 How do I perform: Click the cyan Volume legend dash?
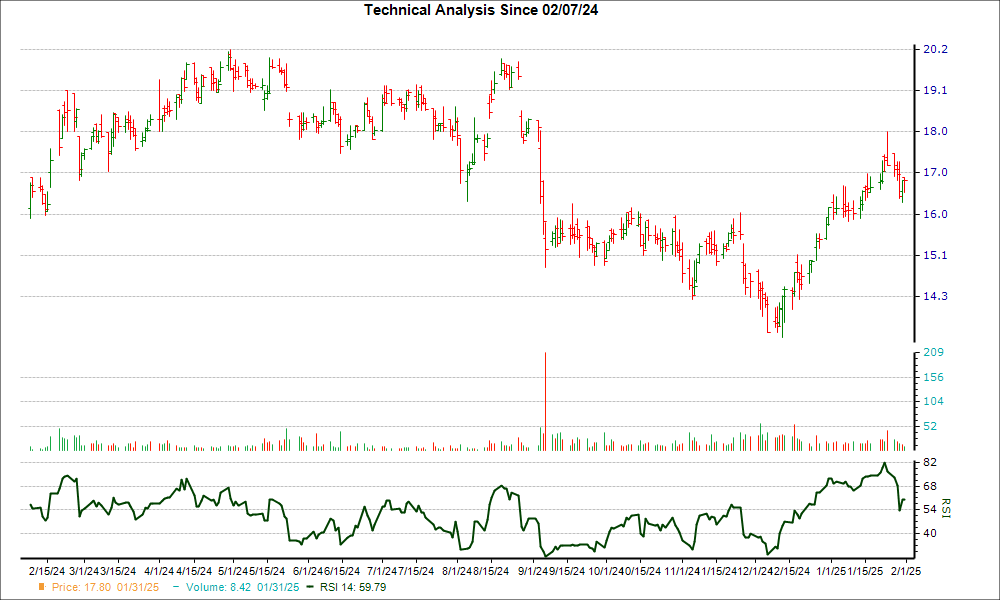(176, 587)
